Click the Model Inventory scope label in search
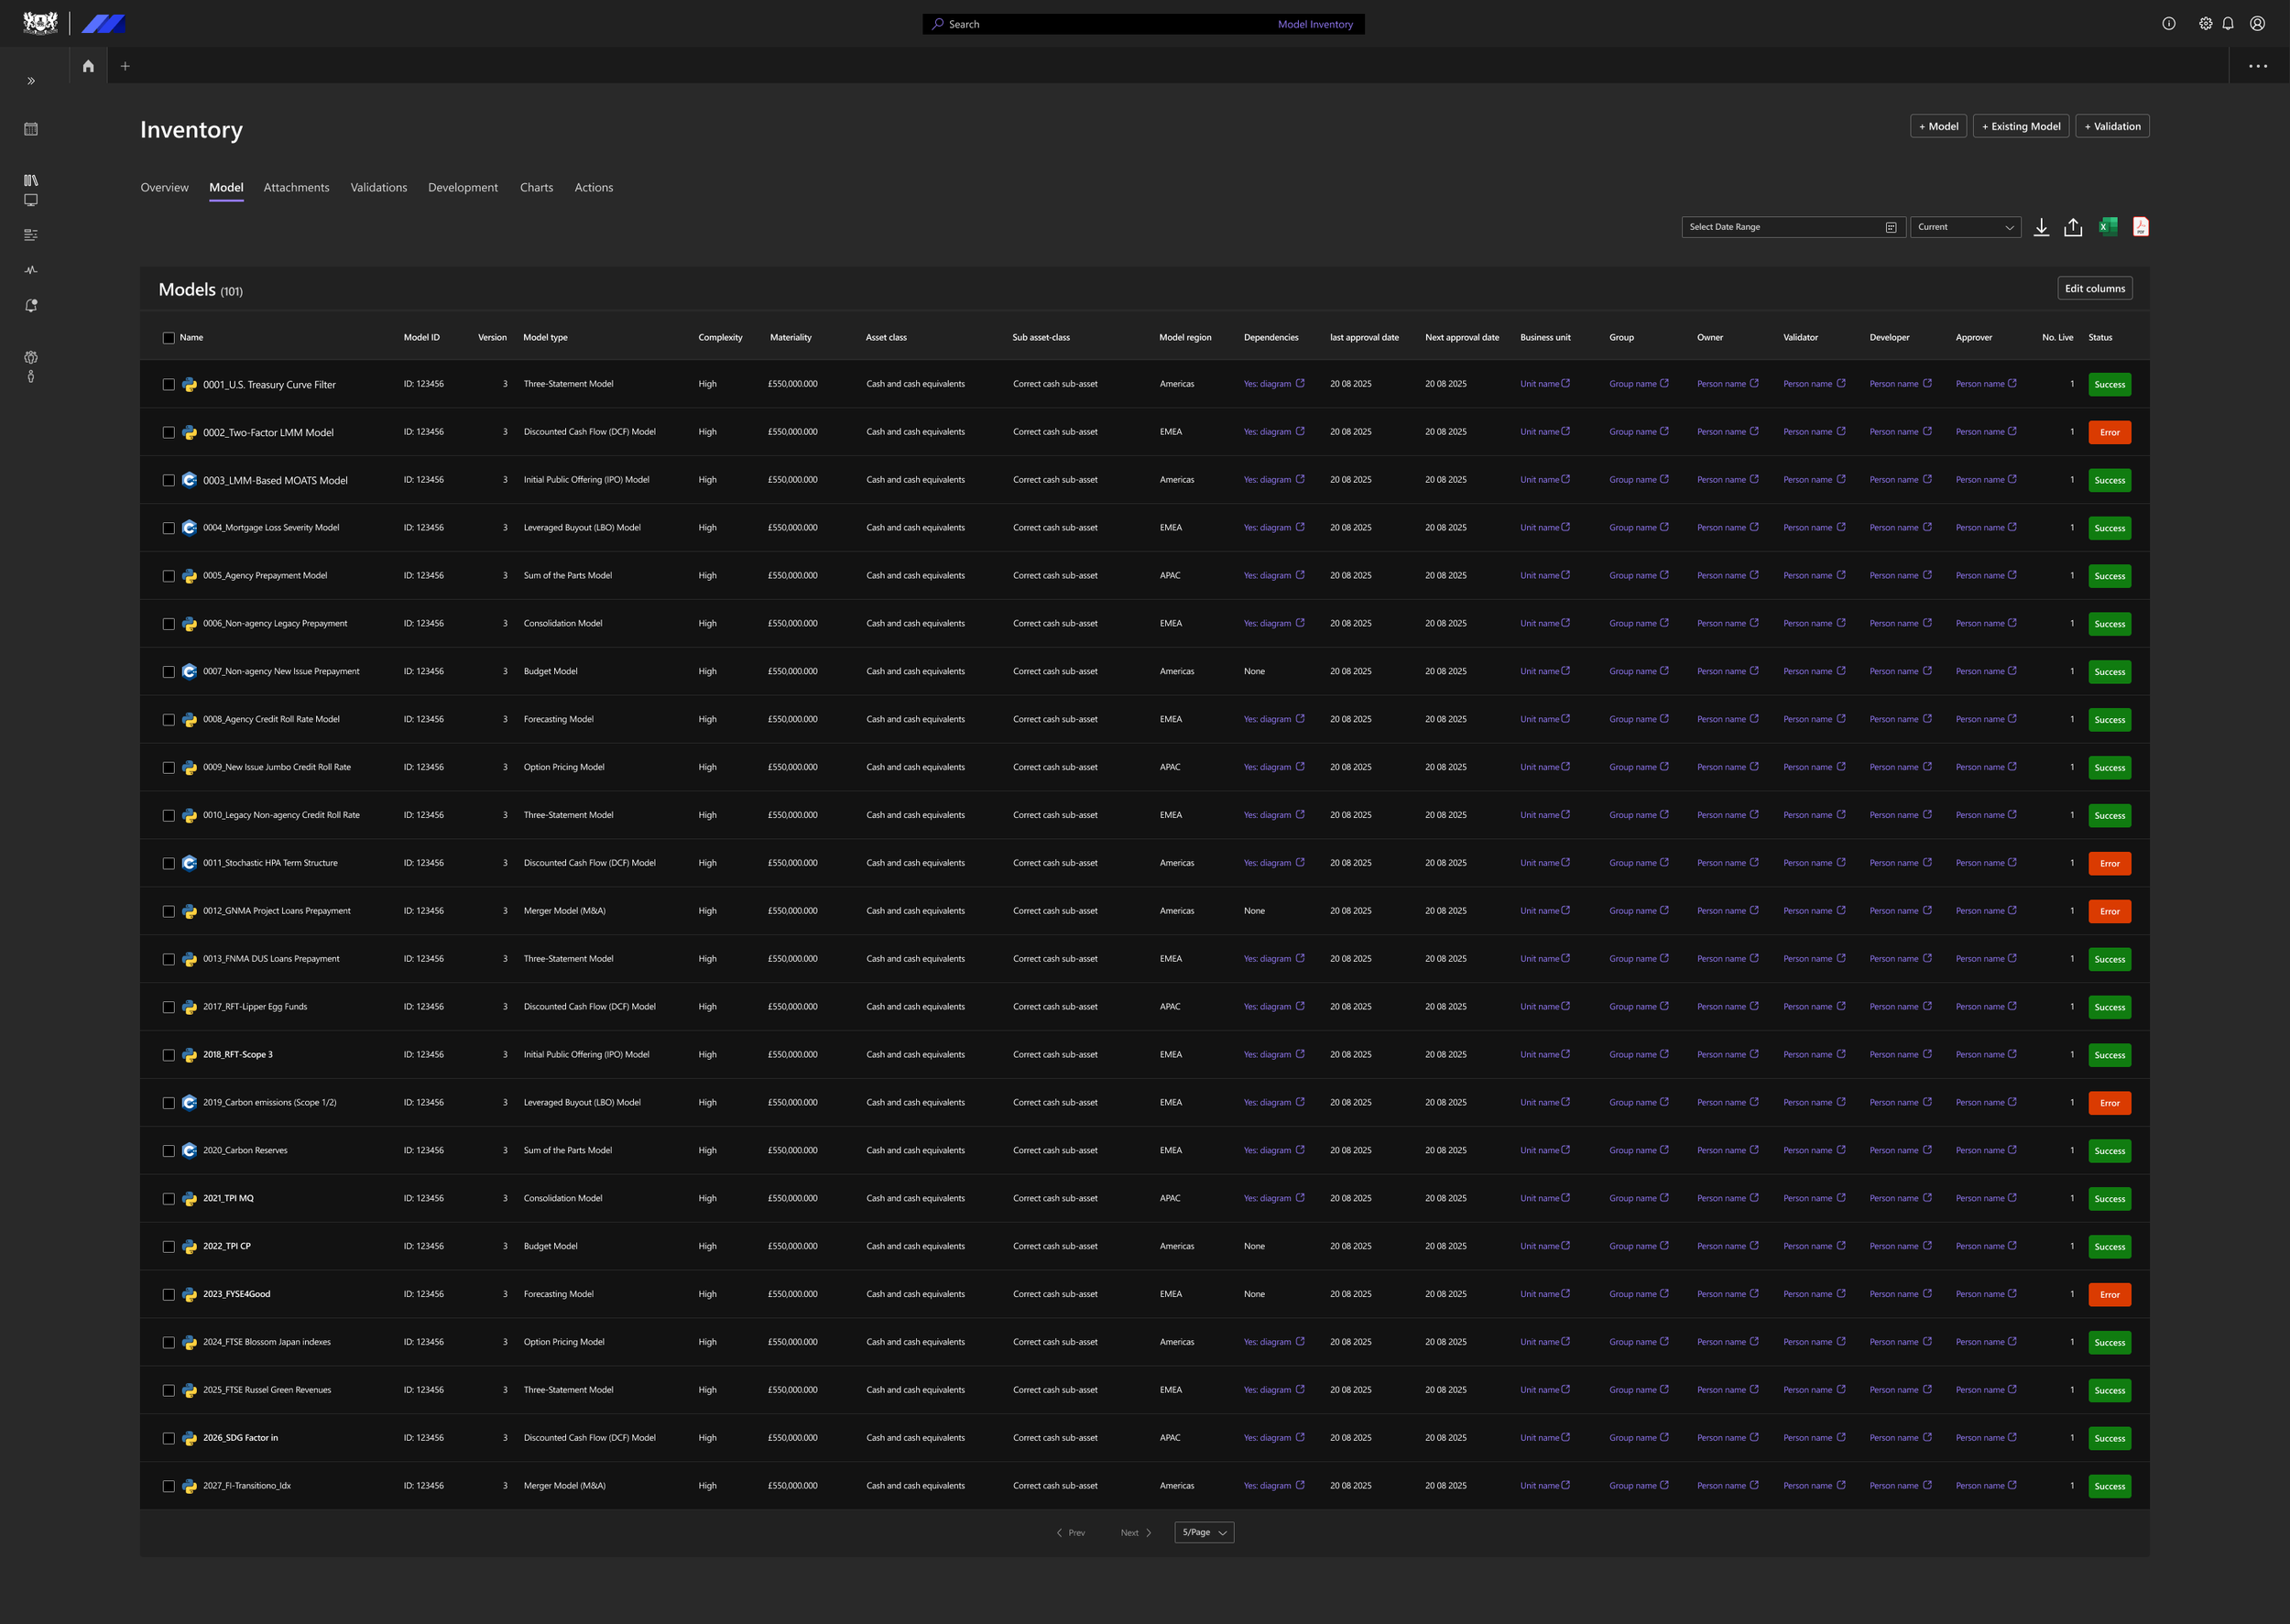The width and height of the screenshot is (2290, 1624). click(x=1315, y=24)
